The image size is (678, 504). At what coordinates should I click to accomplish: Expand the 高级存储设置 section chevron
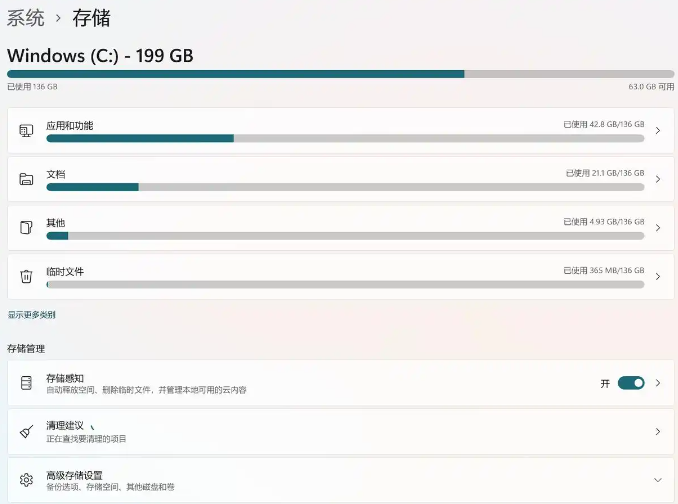658,480
